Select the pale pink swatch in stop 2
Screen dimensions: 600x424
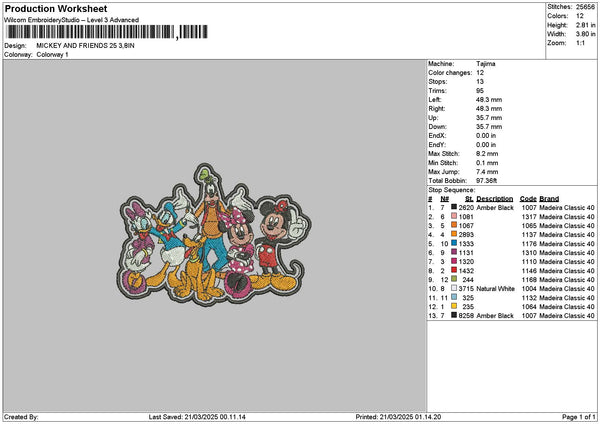(454, 216)
